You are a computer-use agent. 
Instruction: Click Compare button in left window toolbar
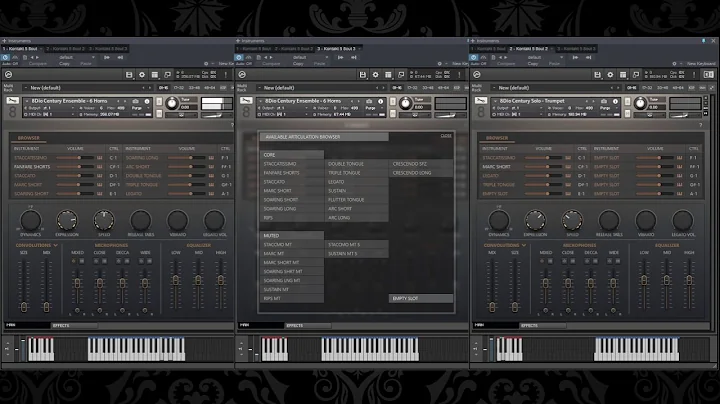tap(38, 64)
